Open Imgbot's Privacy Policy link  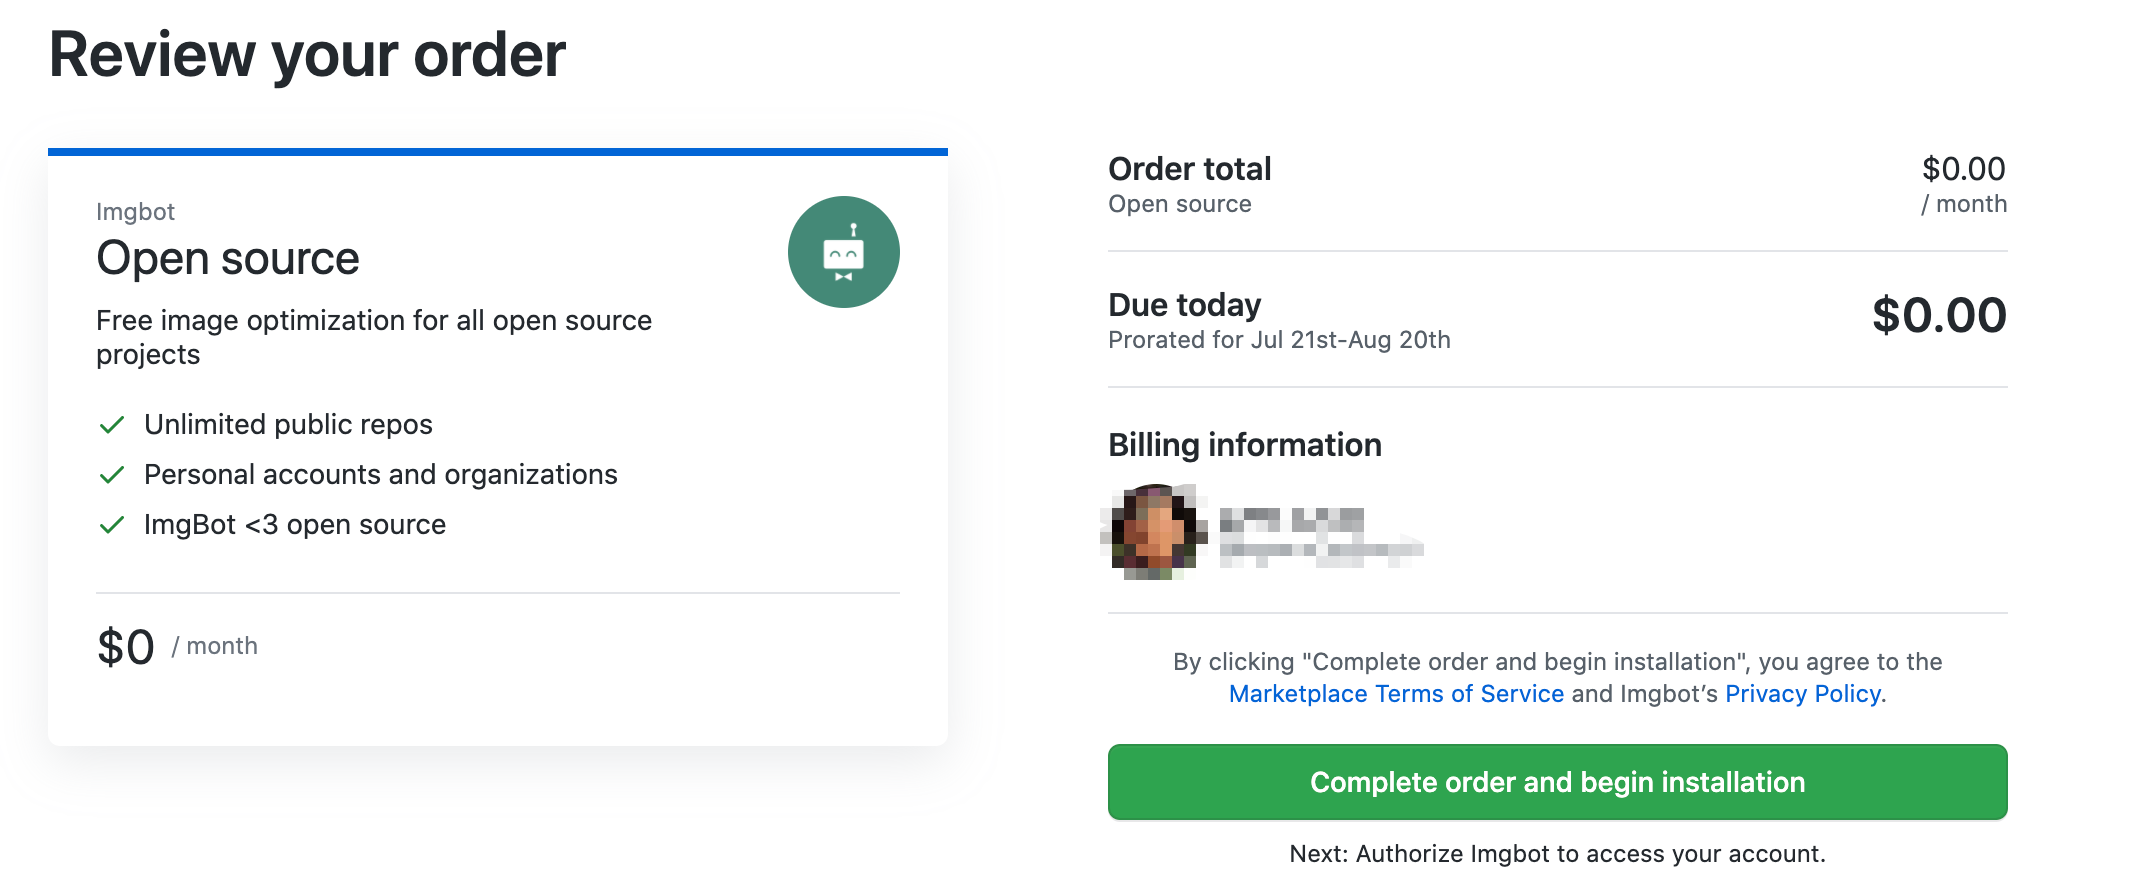[x=1803, y=694]
